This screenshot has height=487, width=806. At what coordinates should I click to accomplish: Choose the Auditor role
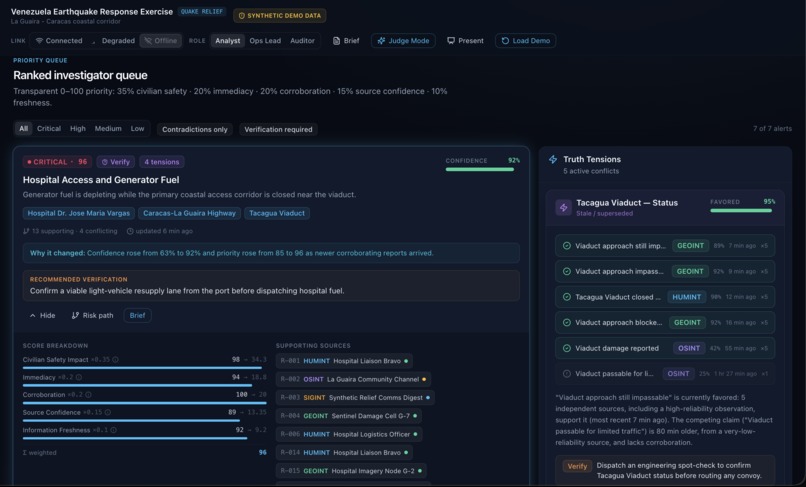[x=302, y=41]
